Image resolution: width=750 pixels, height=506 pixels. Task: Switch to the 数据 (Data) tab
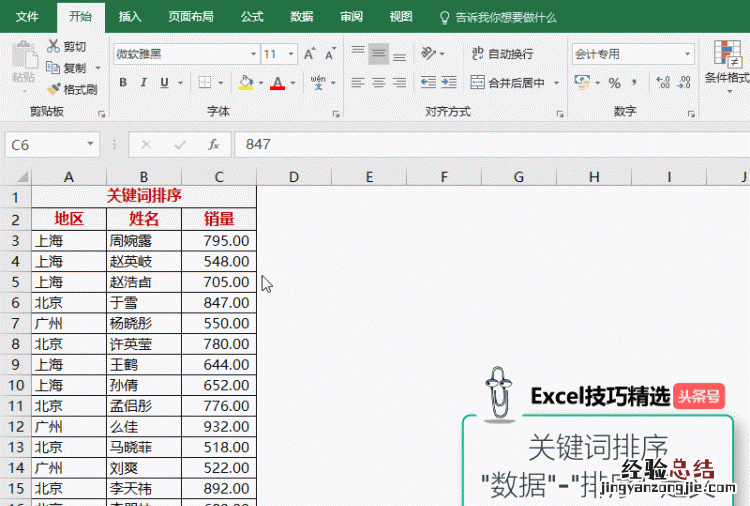tap(301, 17)
